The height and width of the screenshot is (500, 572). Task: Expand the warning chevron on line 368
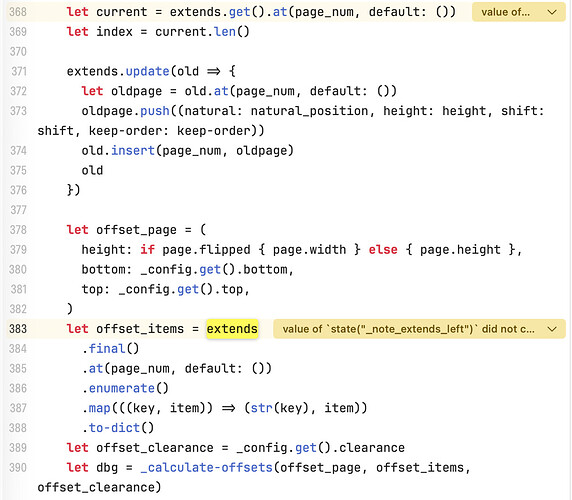552,12
